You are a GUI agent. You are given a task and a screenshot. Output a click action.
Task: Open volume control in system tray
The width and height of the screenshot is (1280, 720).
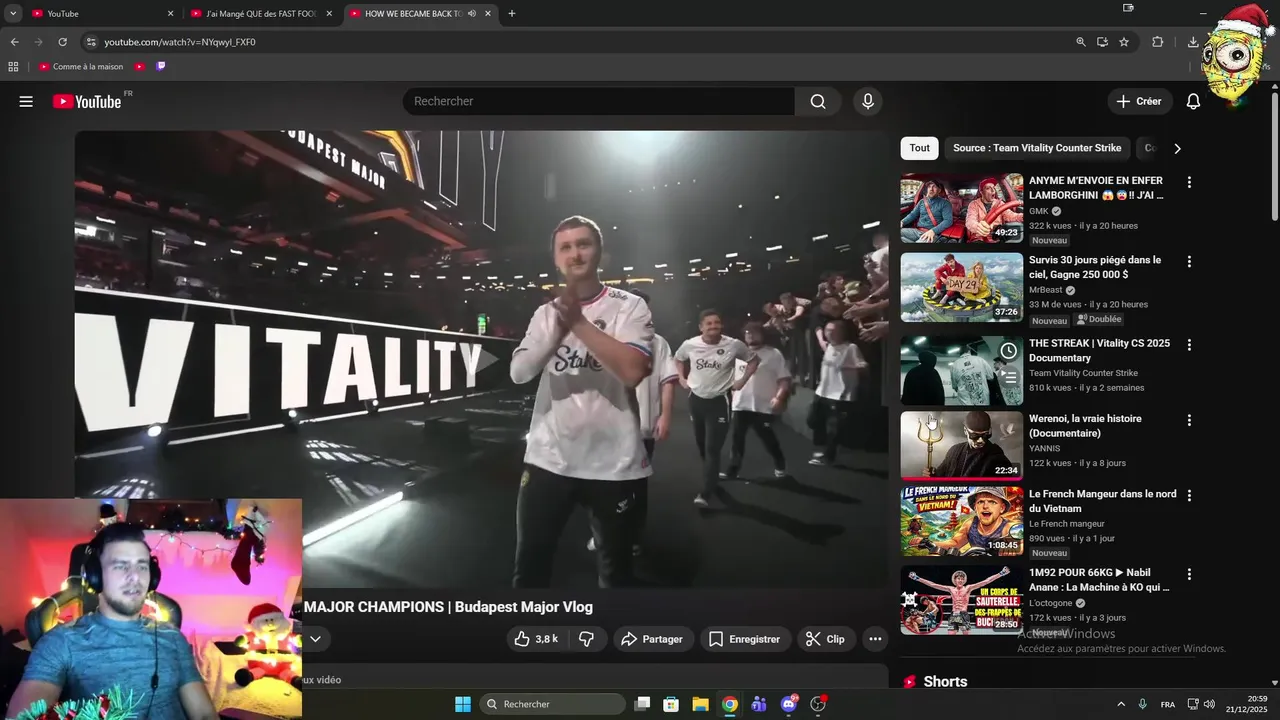click(x=1209, y=704)
